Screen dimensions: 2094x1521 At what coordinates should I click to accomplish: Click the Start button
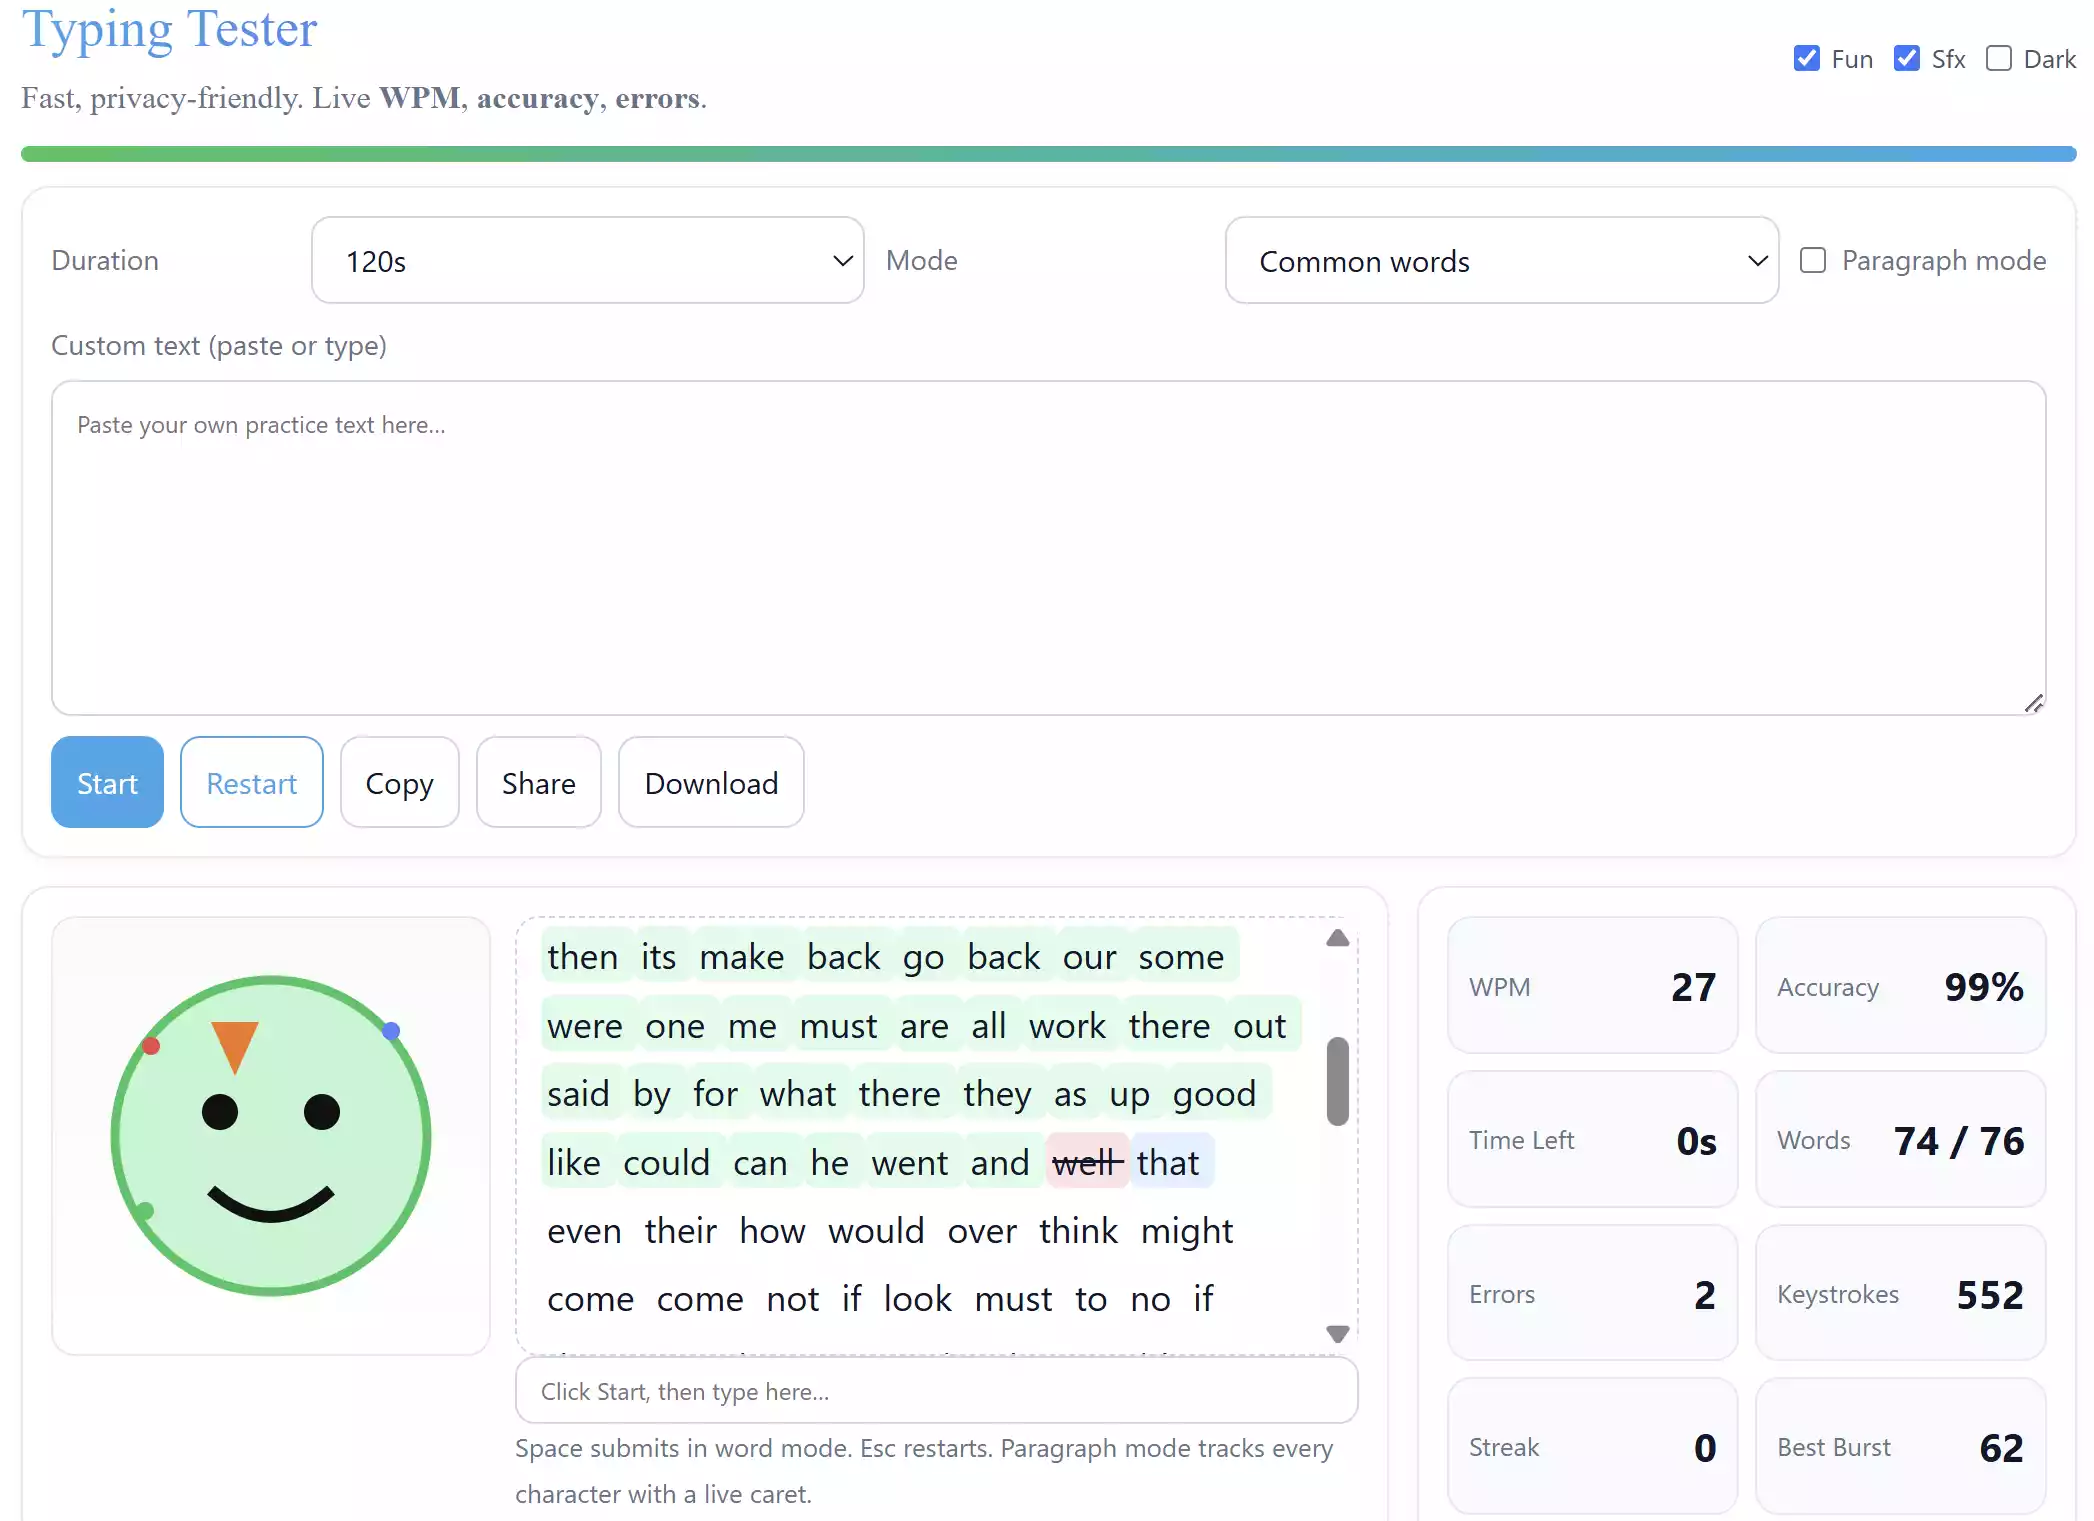tap(106, 782)
